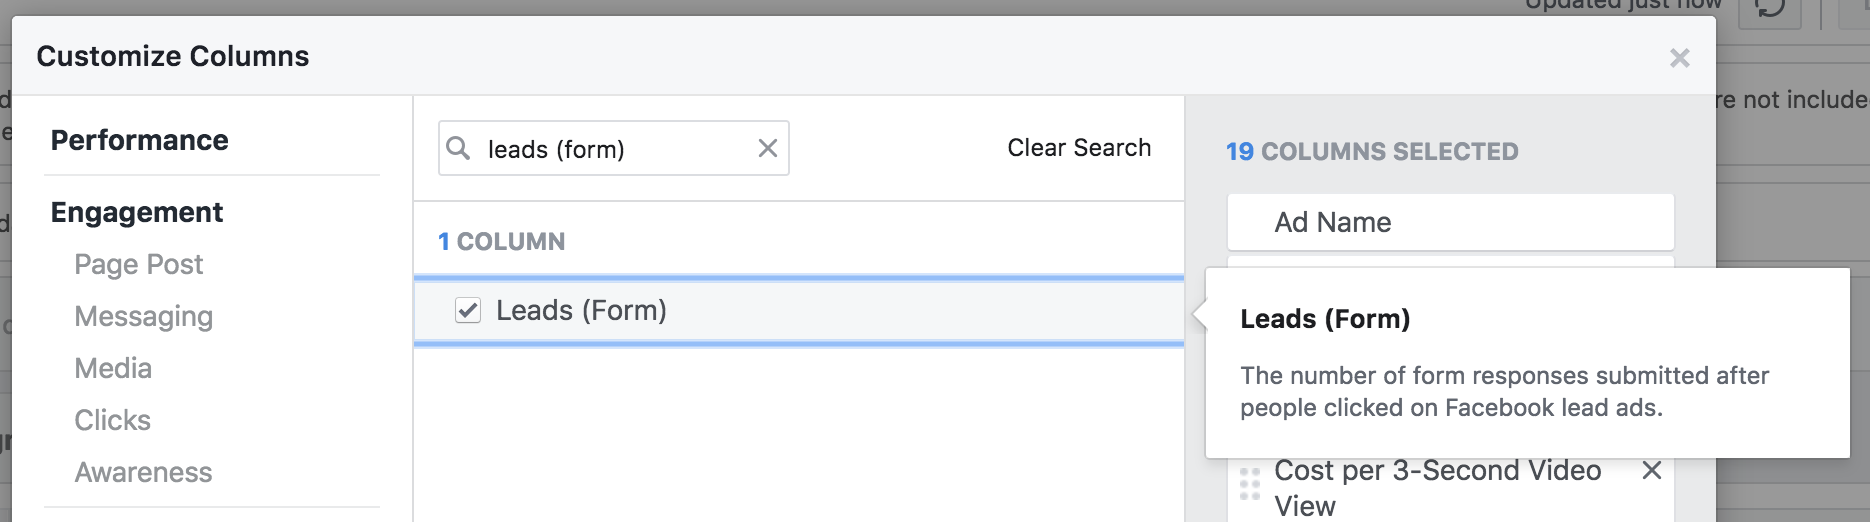1870x522 pixels.
Task: Remove the Cost per 3-Second Video View column
Action: (1652, 470)
